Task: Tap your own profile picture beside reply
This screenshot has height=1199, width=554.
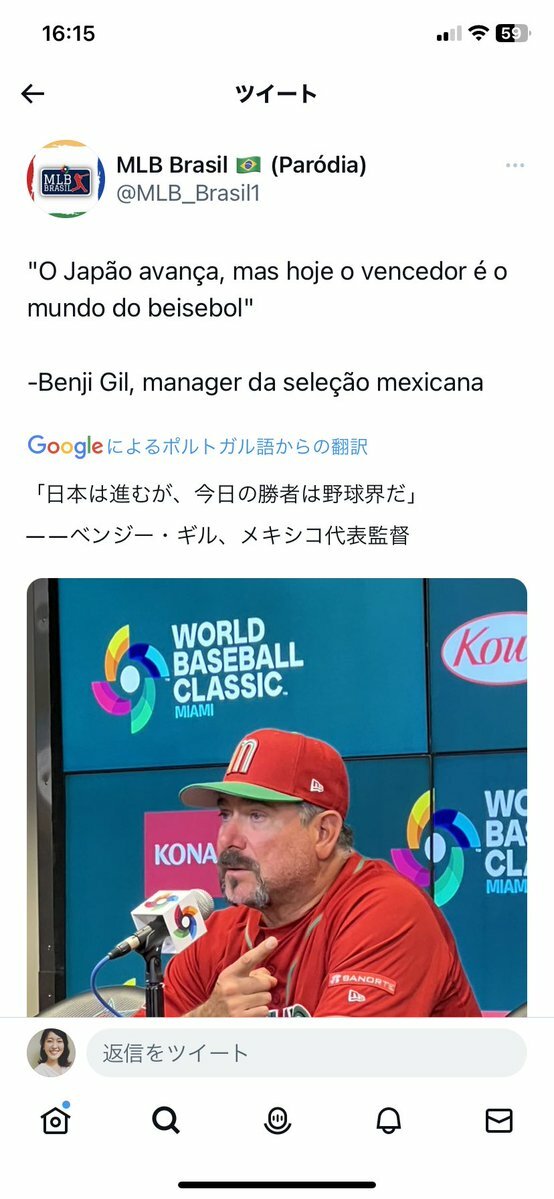Action: pyautogui.click(x=51, y=1053)
